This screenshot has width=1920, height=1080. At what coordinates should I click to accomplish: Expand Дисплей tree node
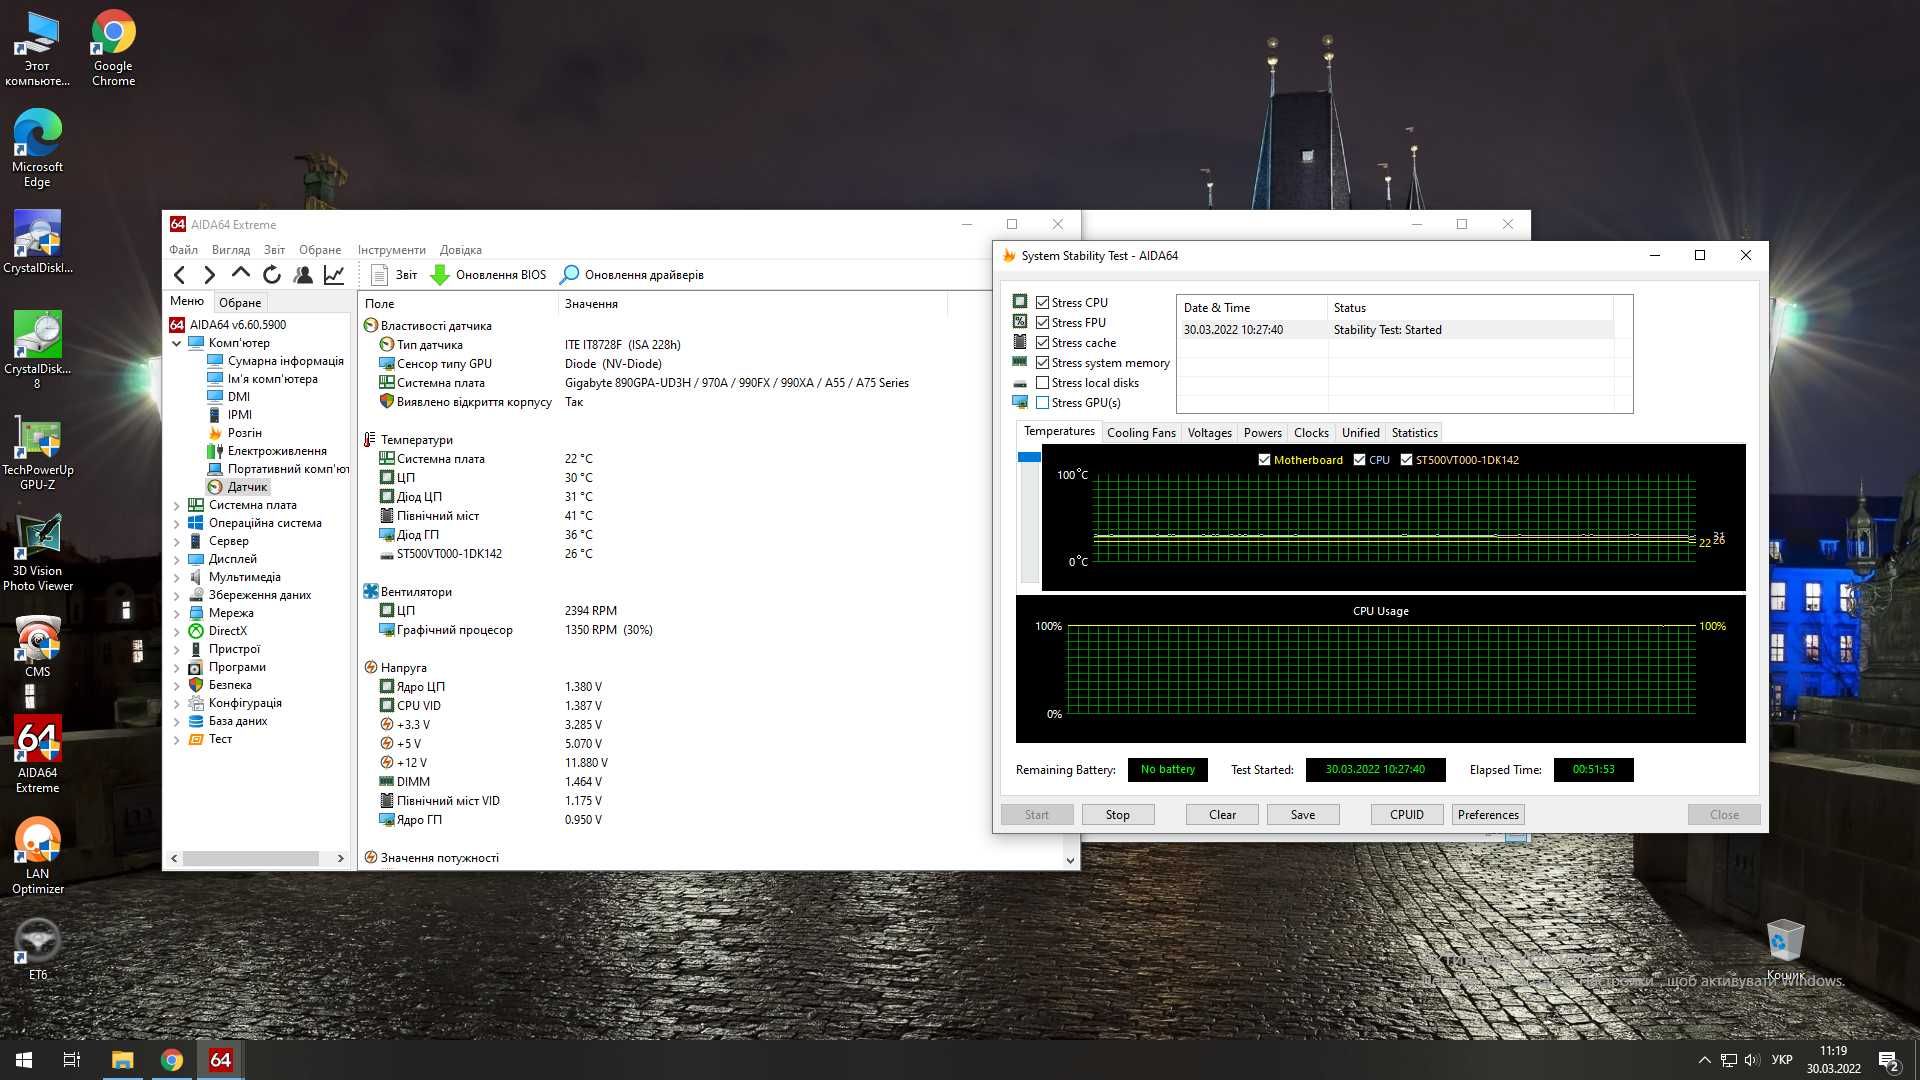[177, 559]
